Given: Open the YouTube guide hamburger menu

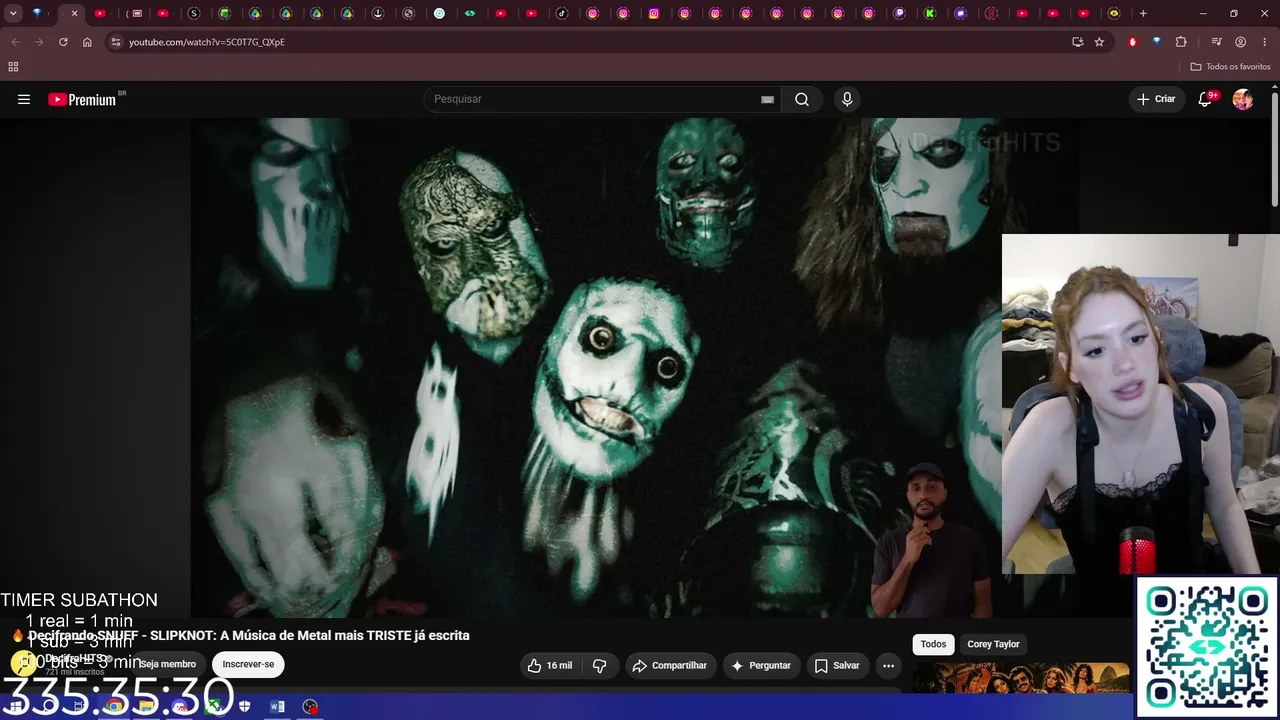Looking at the screenshot, I should point(24,99).
